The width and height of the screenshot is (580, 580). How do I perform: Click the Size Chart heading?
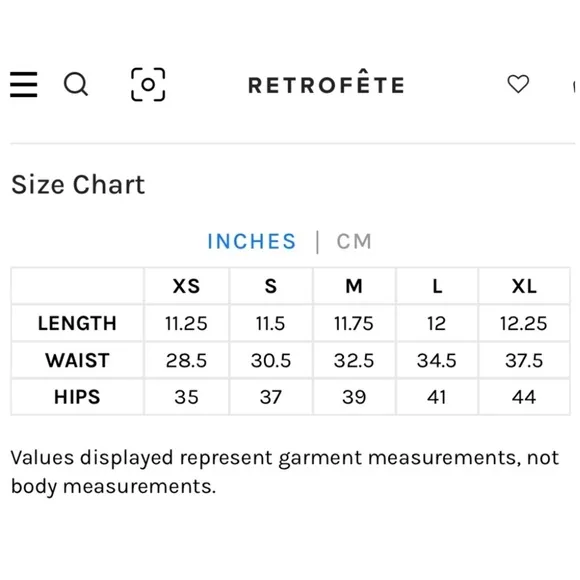(78, 184)
